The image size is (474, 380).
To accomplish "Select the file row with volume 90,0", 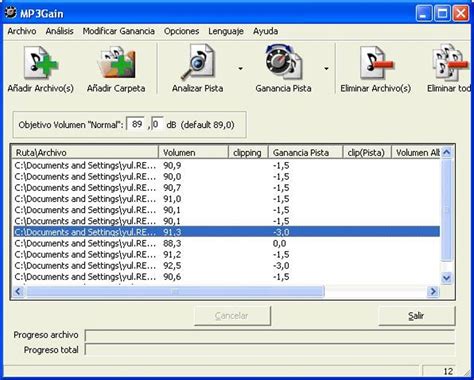I will coord(227,176).
